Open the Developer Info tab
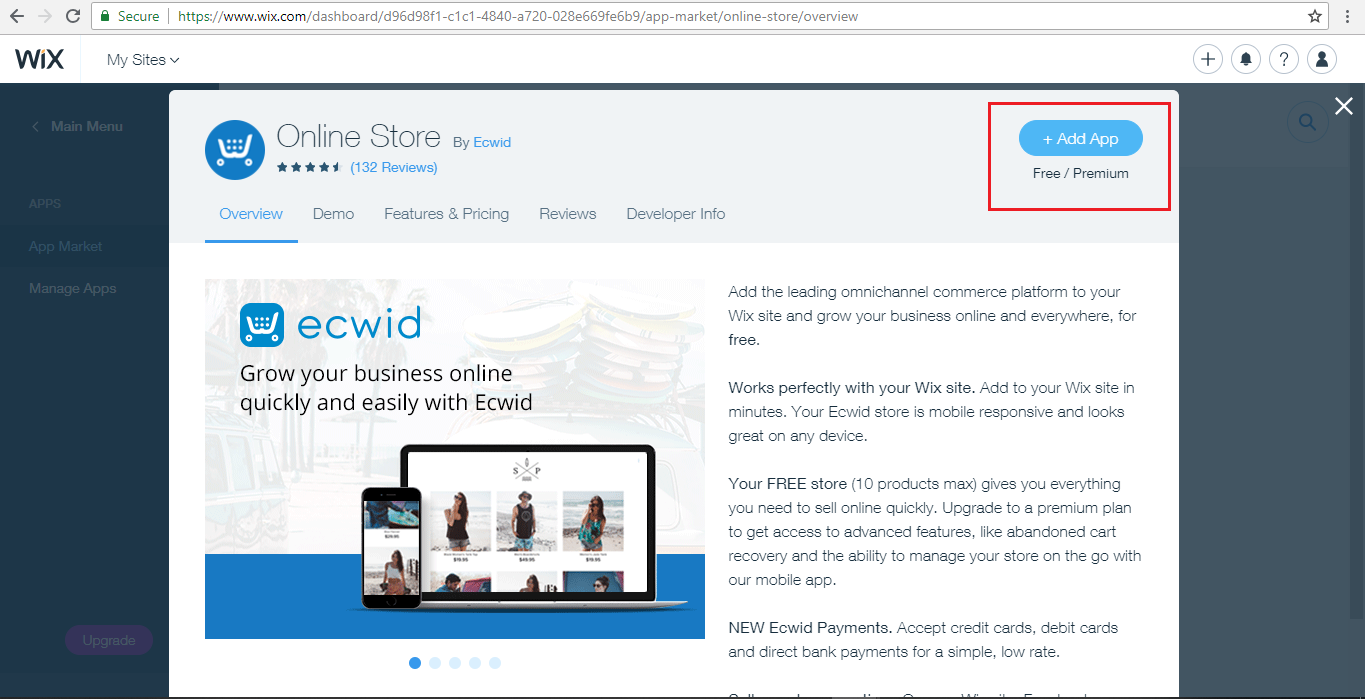Screen dimensions: 1365x699 (676, 214)
